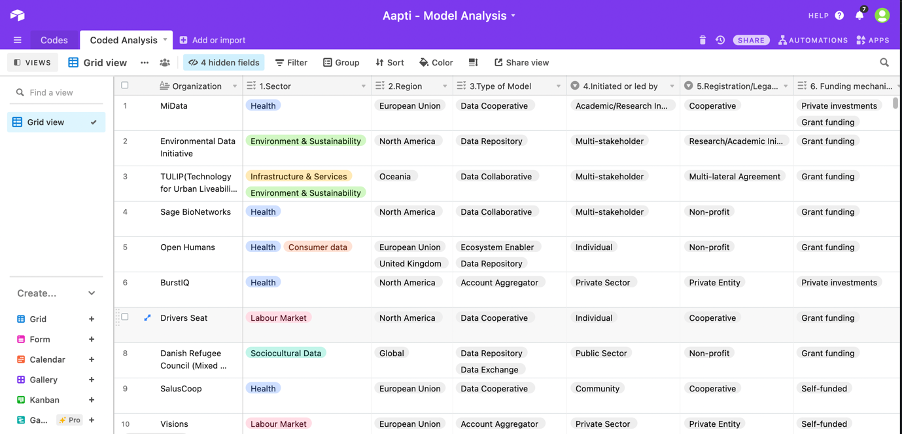Click the Data Exchange tag
The image size is (902, 434).
(x=490, y=370)
